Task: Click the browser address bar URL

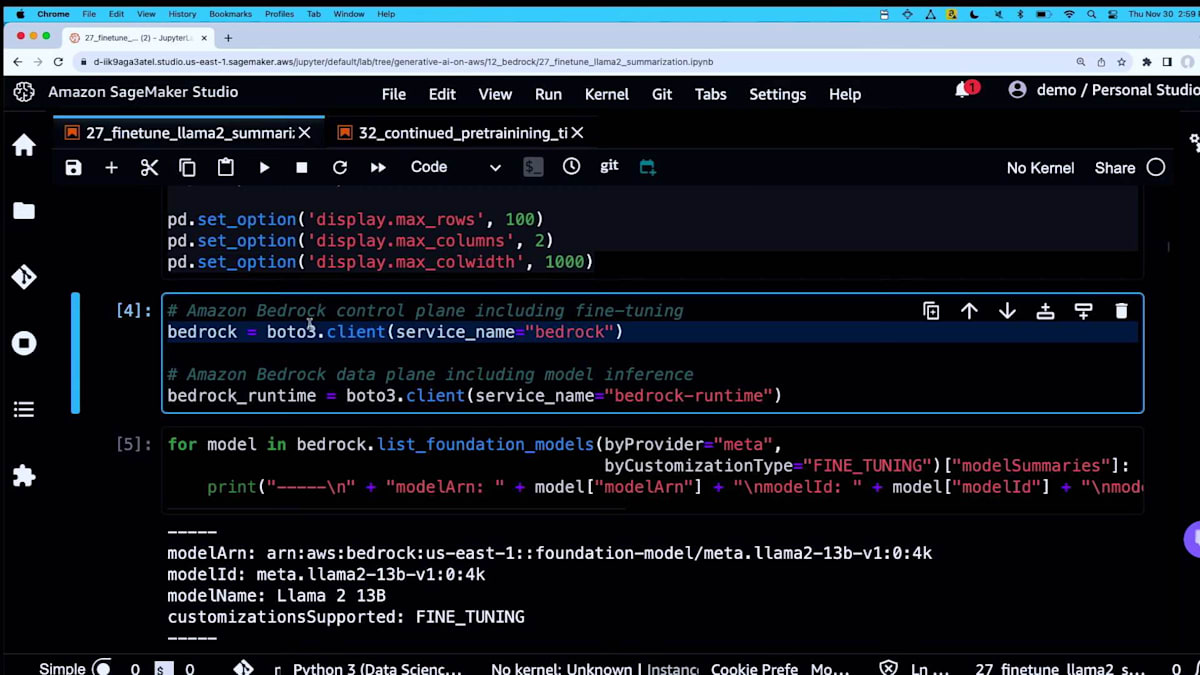Action: point(403,61)
